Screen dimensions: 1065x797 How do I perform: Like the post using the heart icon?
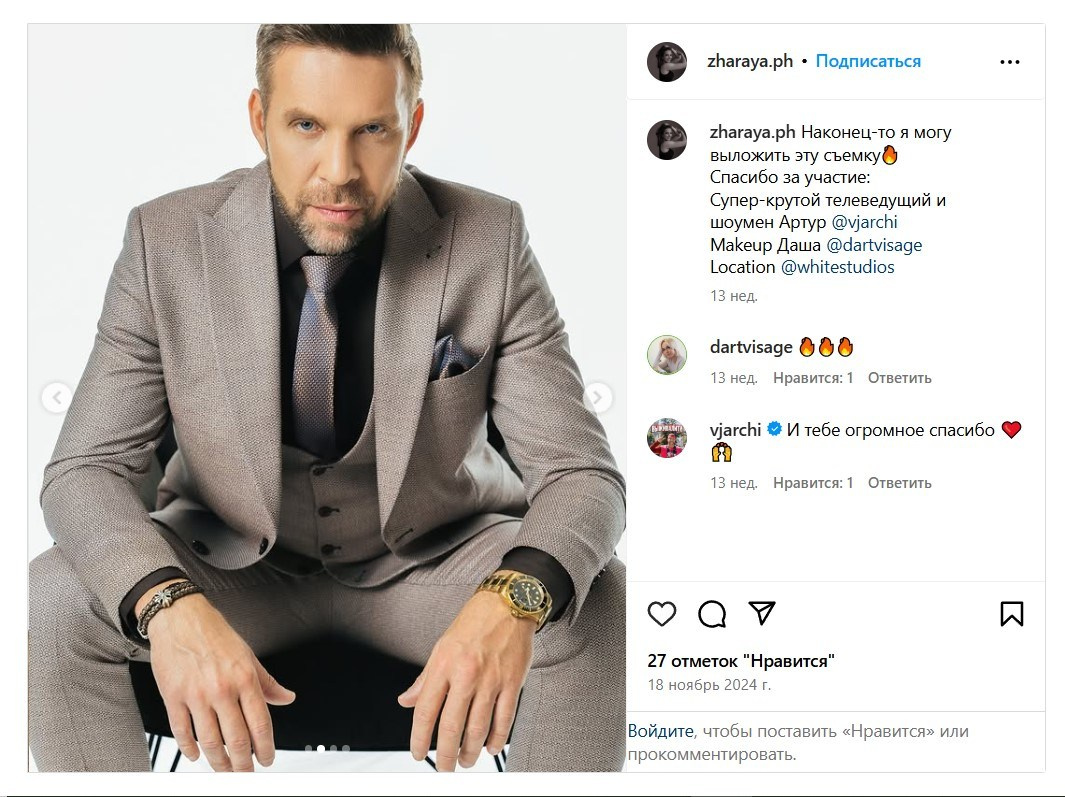(x=660, y=613)
